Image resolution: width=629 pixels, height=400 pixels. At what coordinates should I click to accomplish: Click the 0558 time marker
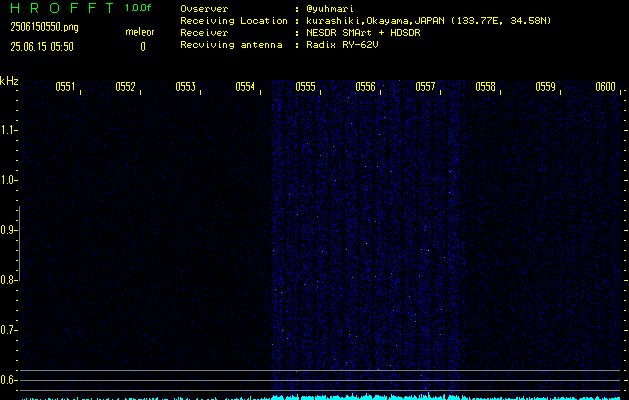pos(485,87)
